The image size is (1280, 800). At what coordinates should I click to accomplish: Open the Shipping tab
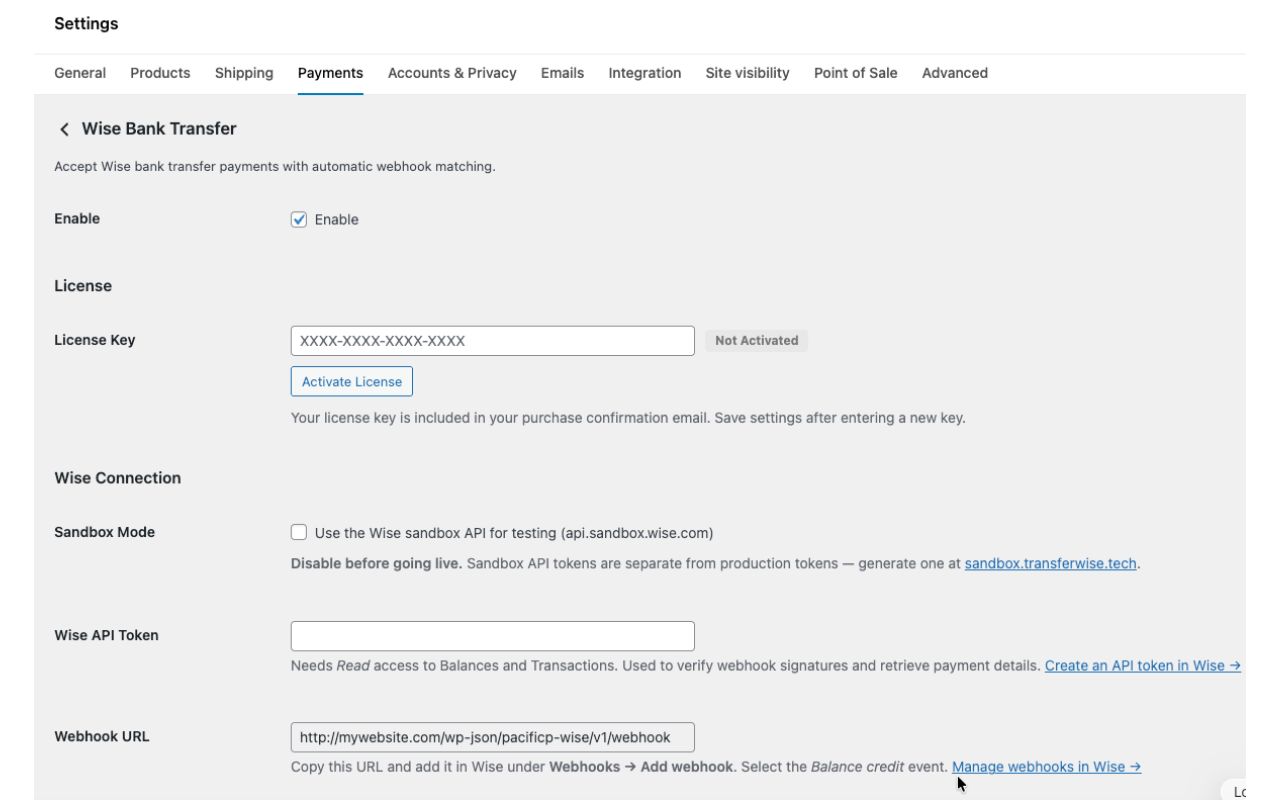point(244,73)
